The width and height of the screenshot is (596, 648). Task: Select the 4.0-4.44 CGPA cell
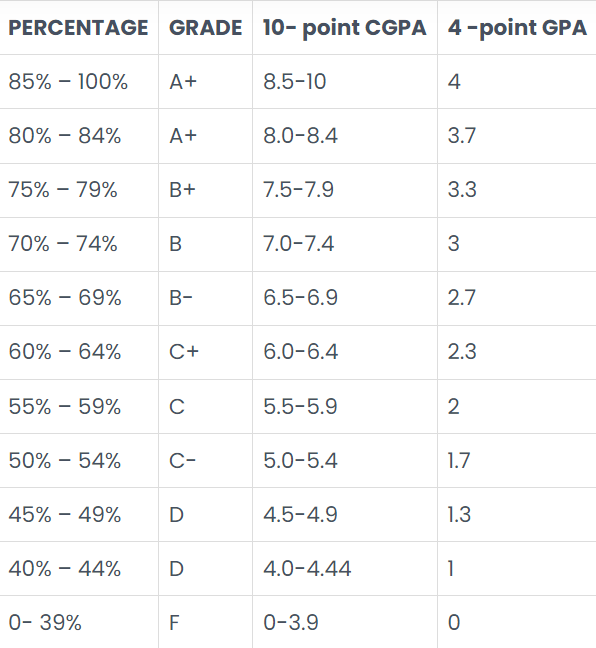(x=345, y=569)
